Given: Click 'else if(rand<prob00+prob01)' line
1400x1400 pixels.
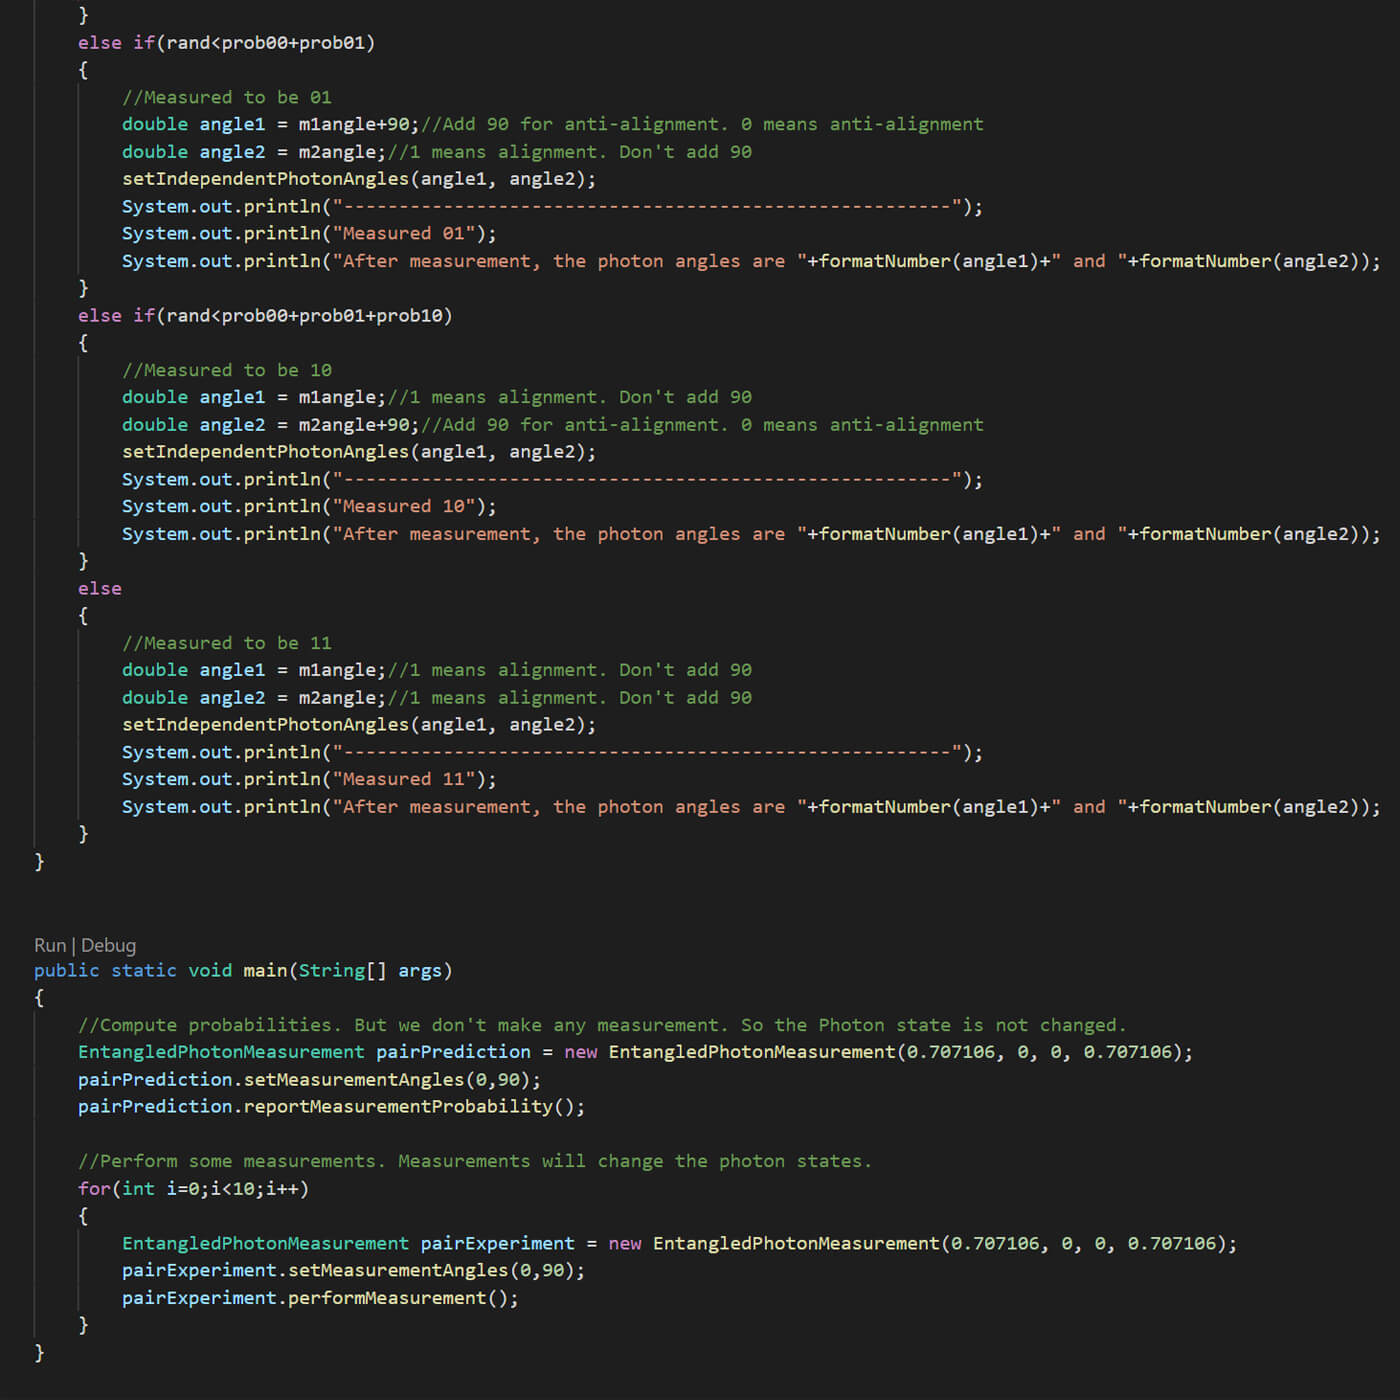Looking at the screenshot, I should (x=226, y=43).
